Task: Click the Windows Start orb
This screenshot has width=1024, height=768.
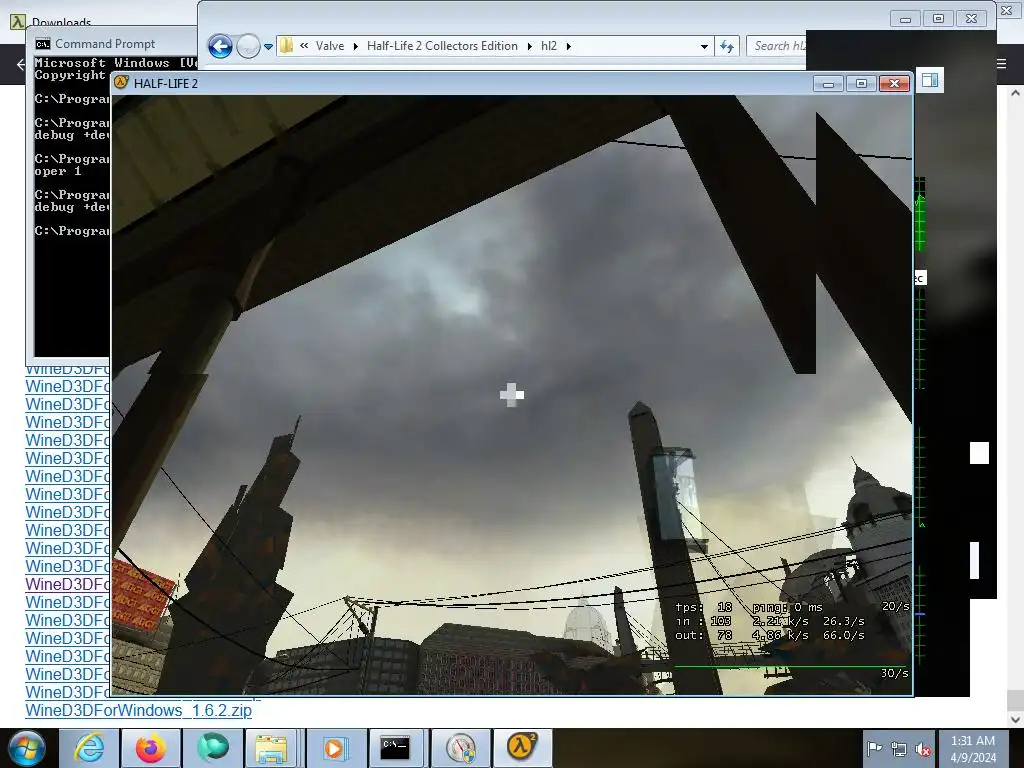Action: coord(27,748)
